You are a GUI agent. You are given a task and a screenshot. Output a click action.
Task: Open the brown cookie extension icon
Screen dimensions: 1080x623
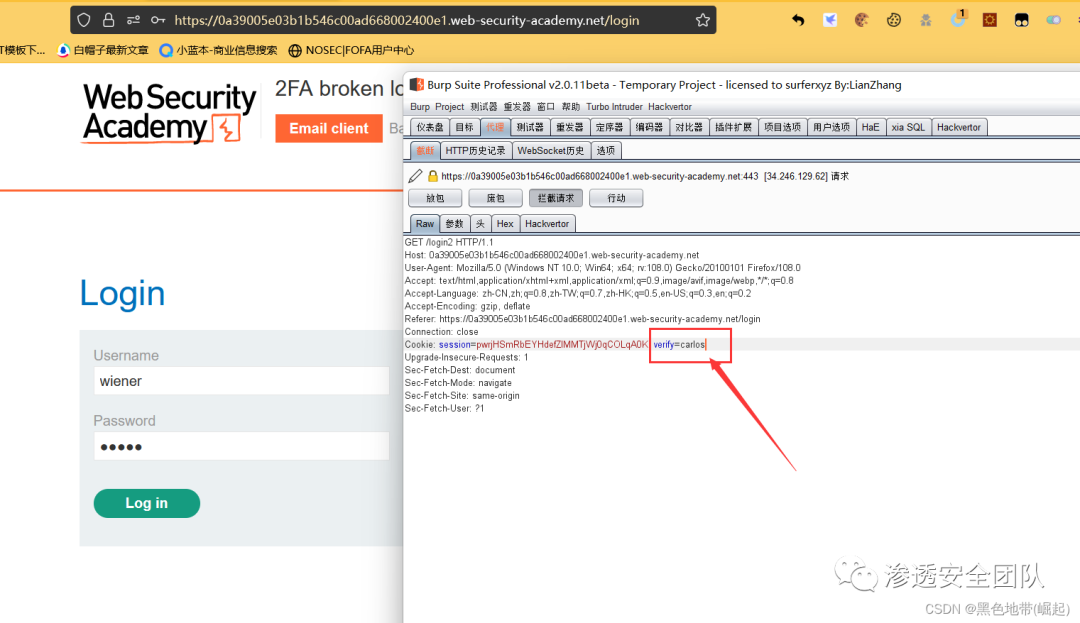coord(861,20)
